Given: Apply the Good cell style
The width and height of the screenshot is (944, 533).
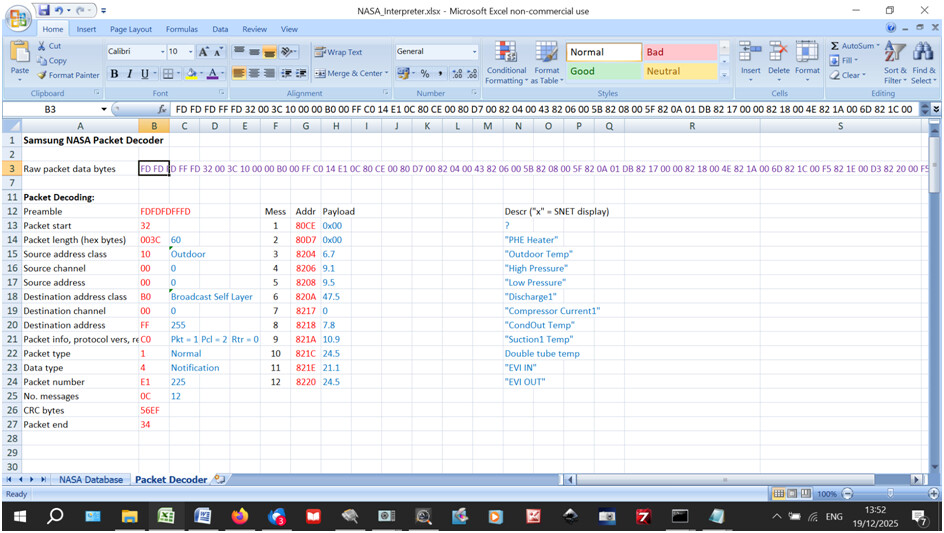Looking at the screenshot, I should [x=603, y=72].
